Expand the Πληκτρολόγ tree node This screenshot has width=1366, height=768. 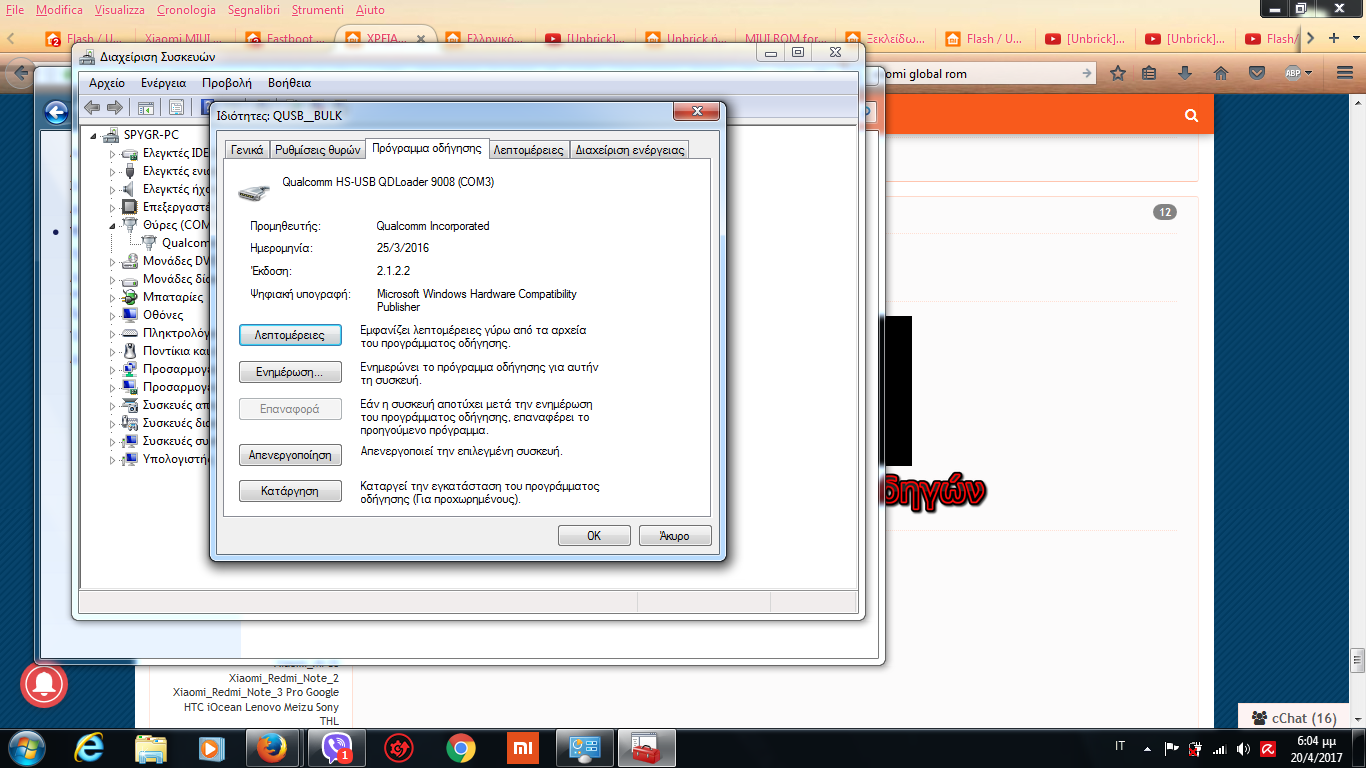[x=113, y=333]
